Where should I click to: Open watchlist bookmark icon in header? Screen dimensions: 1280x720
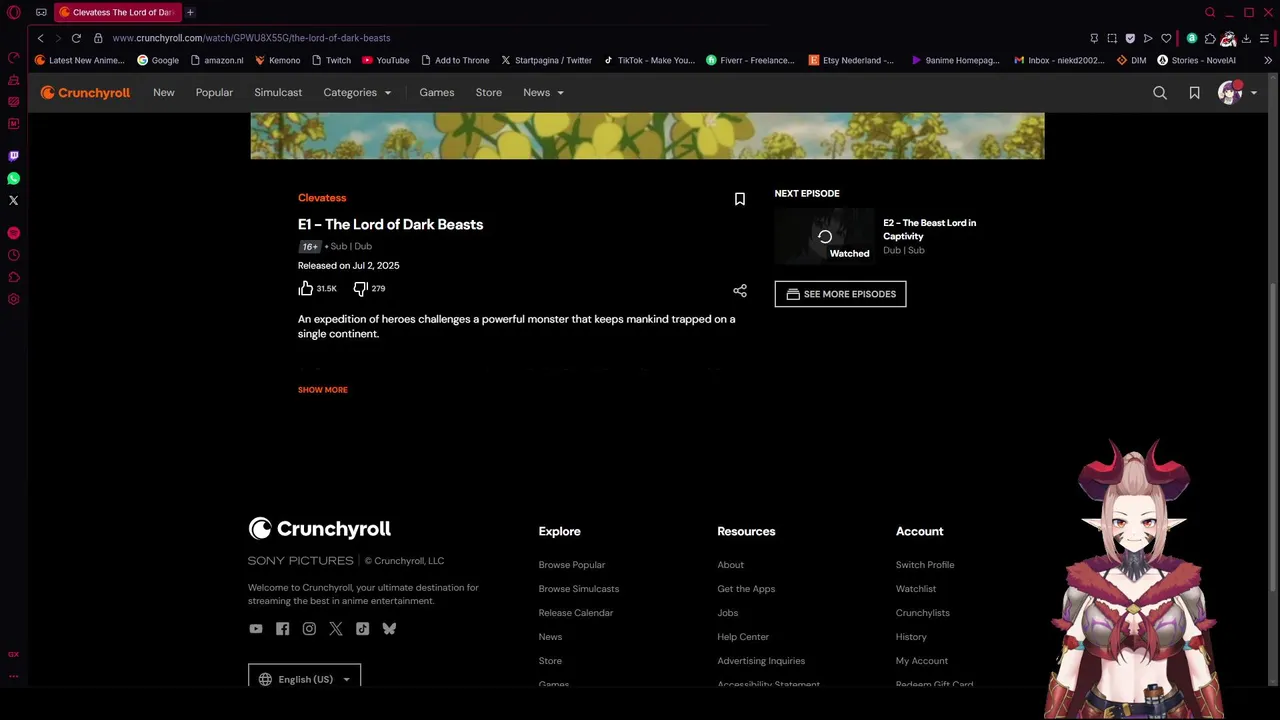[x=1194, y=93]
